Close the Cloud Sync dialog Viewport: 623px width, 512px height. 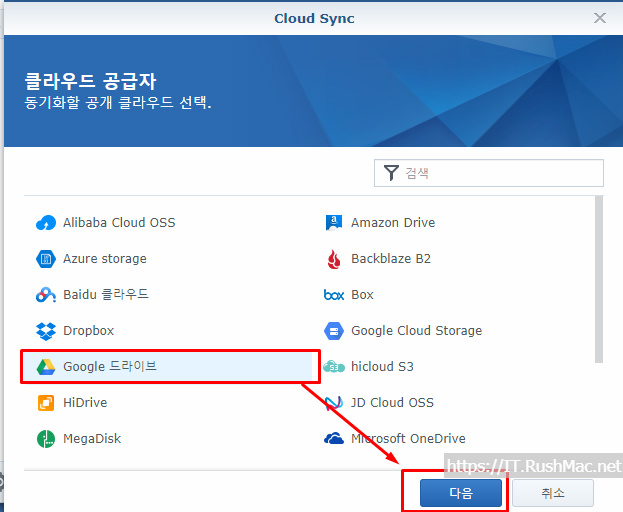coord(600,18)
